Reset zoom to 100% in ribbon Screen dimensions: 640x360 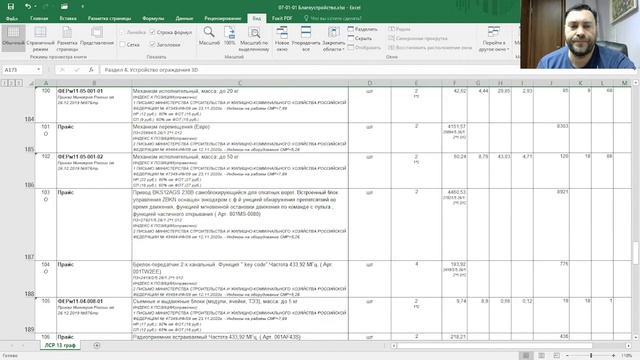tap(229, 36)
